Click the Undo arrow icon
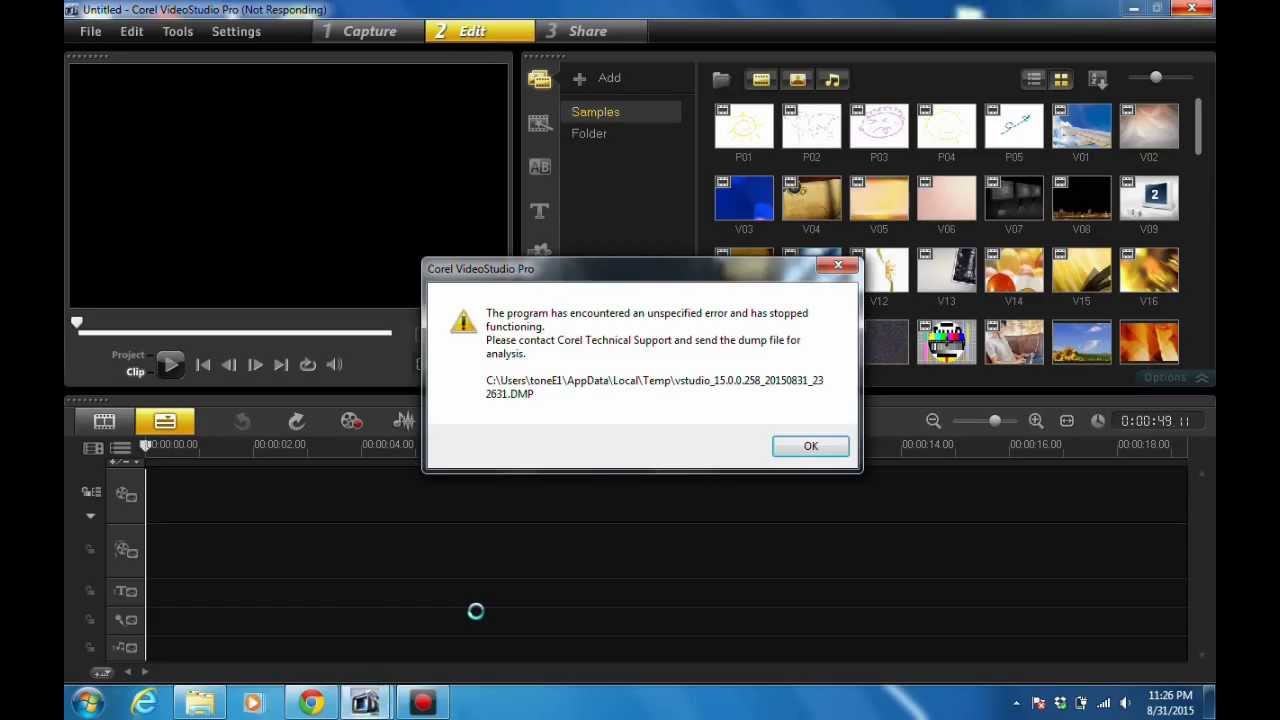 242,421
